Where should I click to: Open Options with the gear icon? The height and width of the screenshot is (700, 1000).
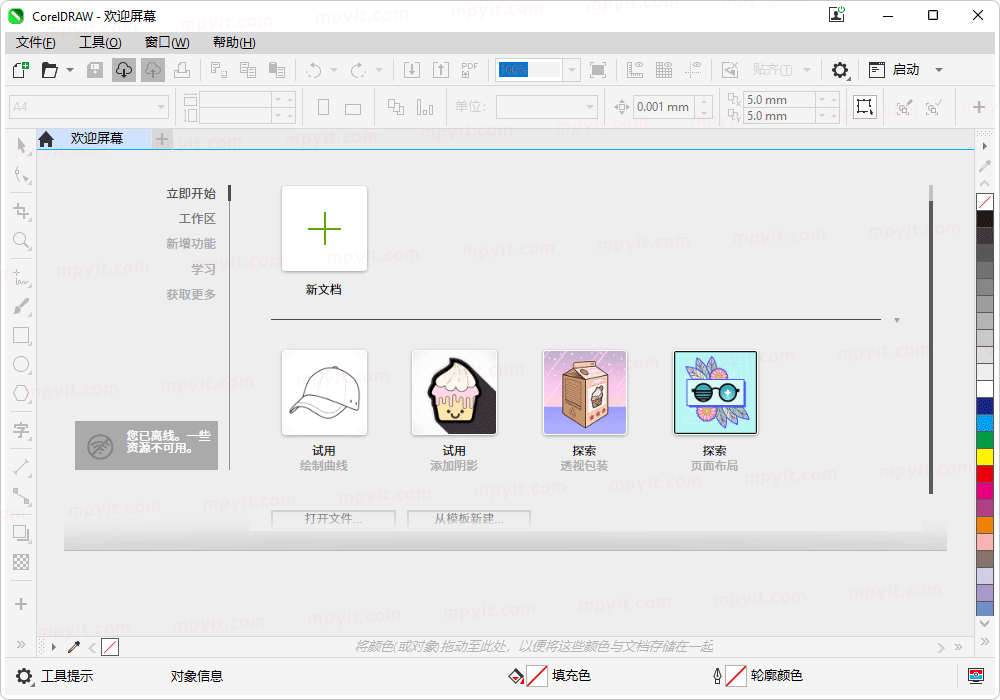click(840, 69)
